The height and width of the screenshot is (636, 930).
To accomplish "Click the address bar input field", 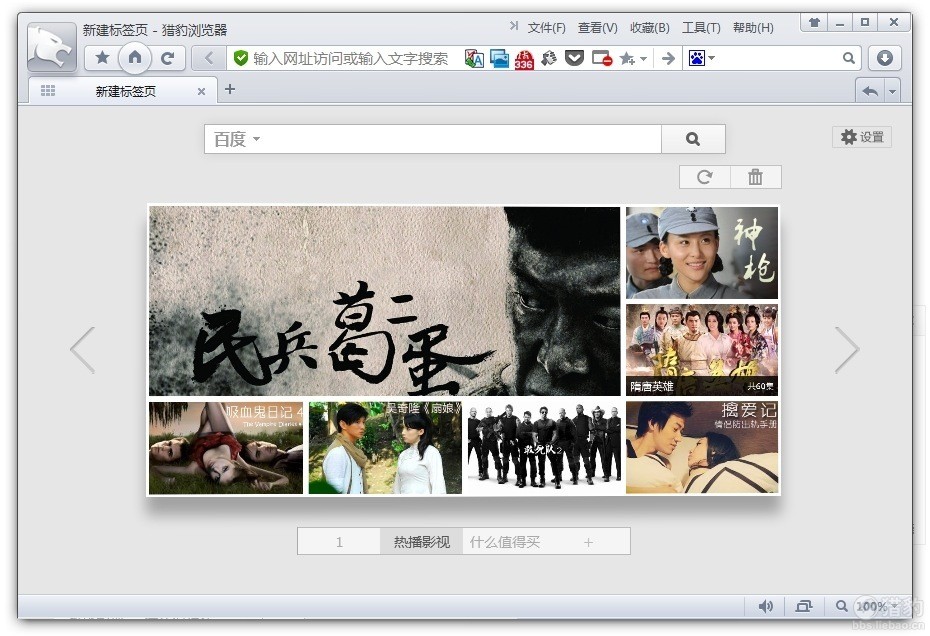I will (x=350, y=59).
